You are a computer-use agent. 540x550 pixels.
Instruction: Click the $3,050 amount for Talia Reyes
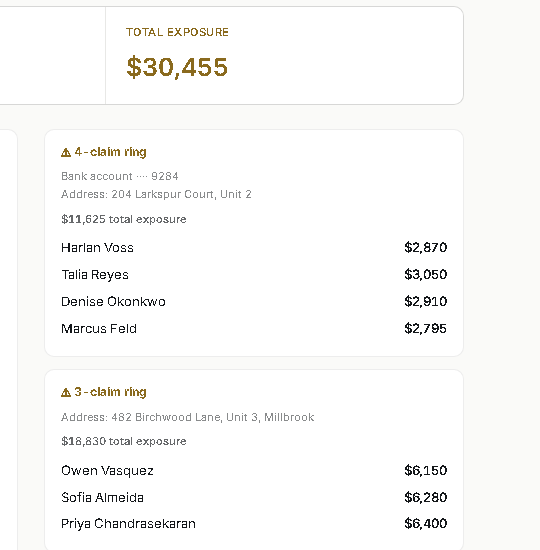pyautogui.click(x=426, y=275)
